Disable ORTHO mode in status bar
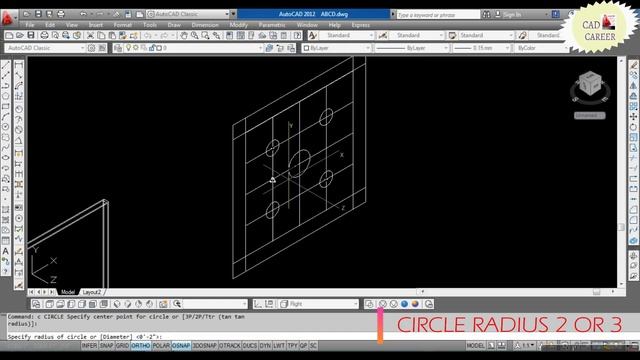Image resolution: width=640 pixels, height=360 pixels. click(x=141, y=346)
